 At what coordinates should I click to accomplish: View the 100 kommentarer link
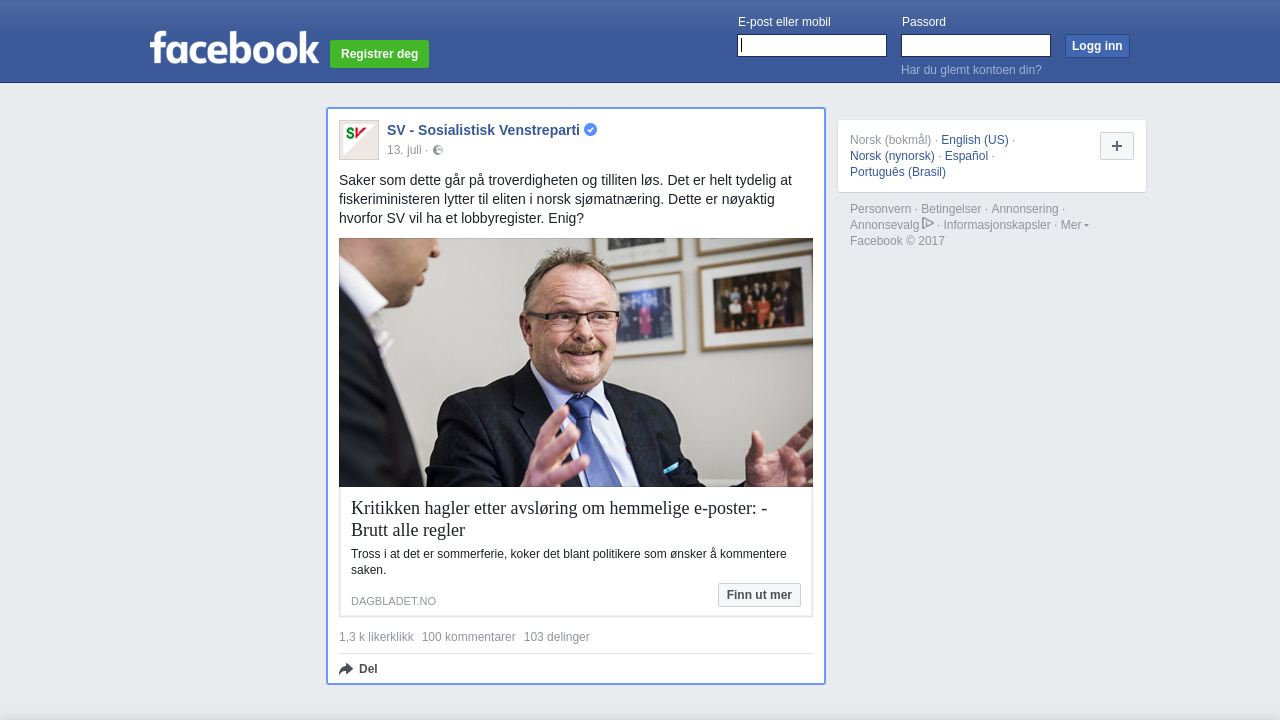(469, 637)
